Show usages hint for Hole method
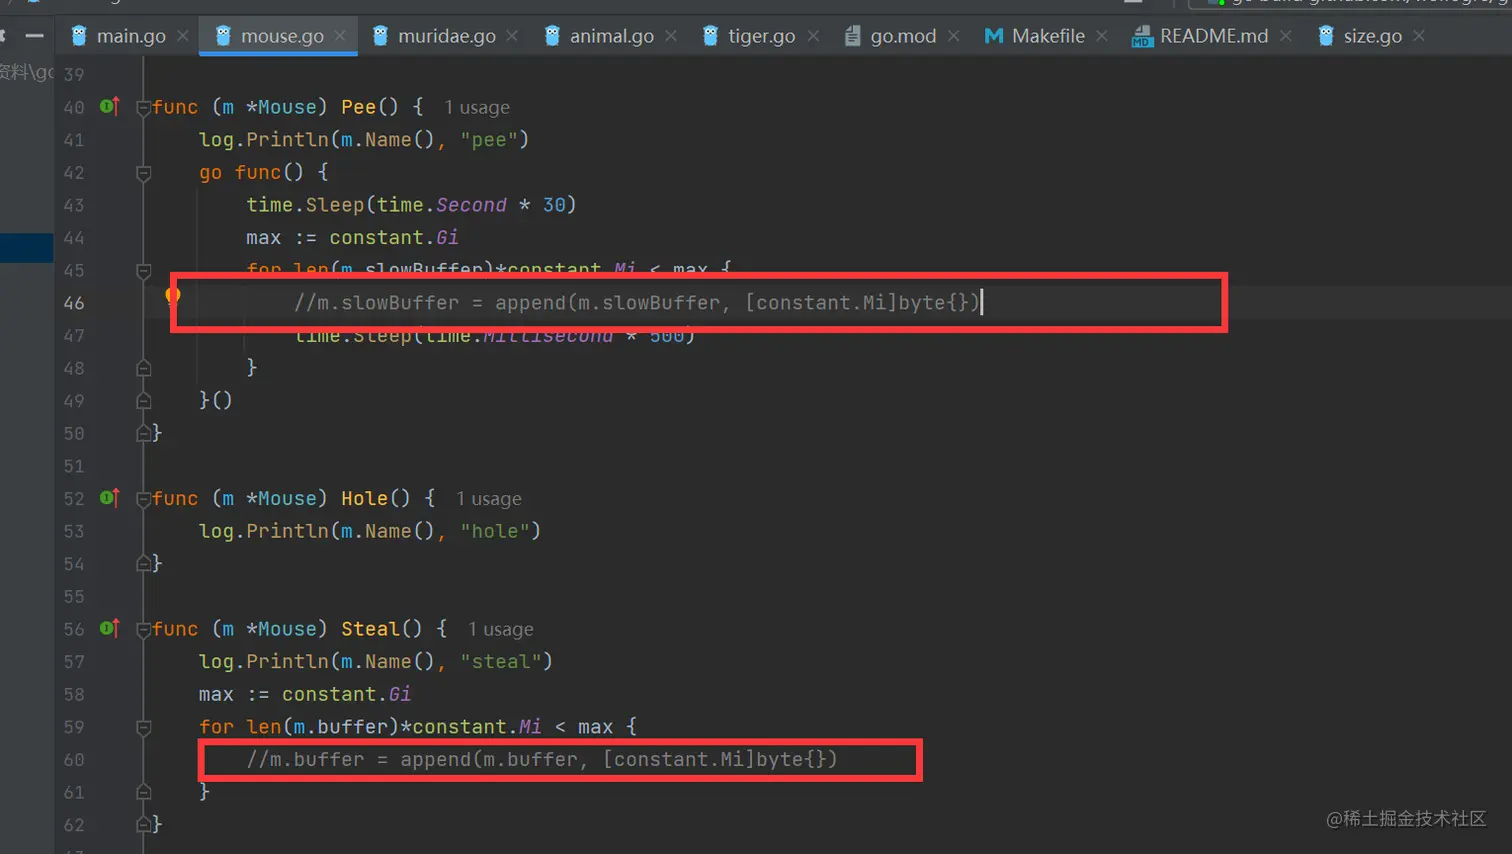The width and height of the screenshot is (1512, 854). coord(489,498)
